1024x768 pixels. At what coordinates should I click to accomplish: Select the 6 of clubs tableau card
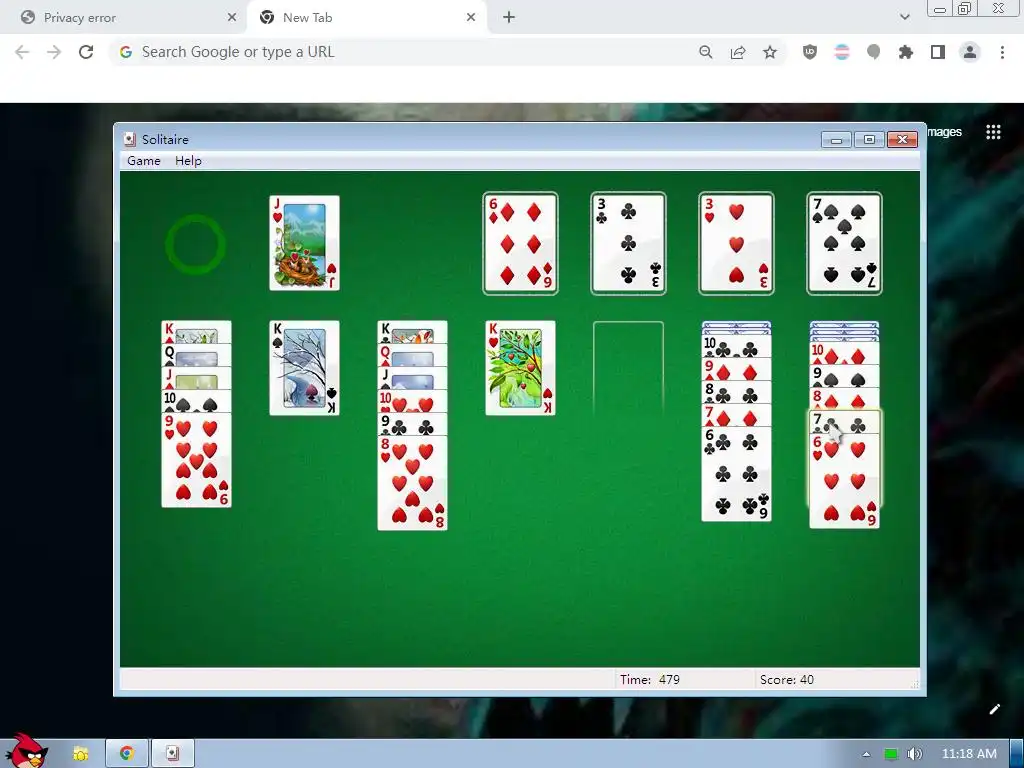(x=736, y=475)
